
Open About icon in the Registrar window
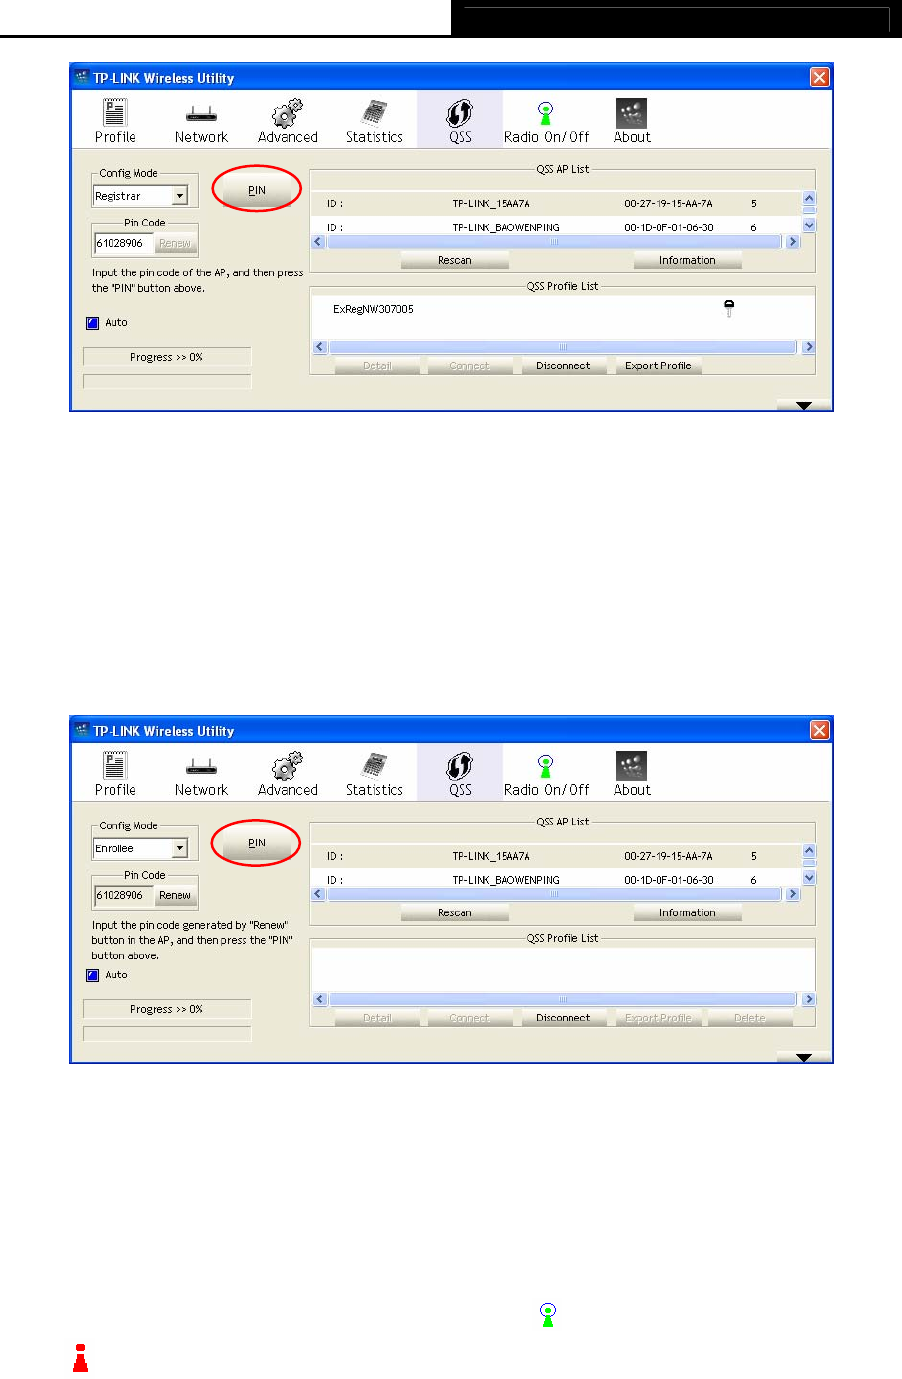coord(631,113)
